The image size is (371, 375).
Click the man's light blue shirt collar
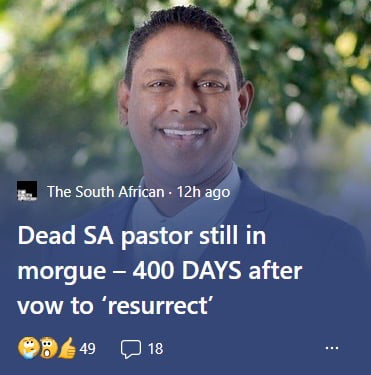click(187, 207)
